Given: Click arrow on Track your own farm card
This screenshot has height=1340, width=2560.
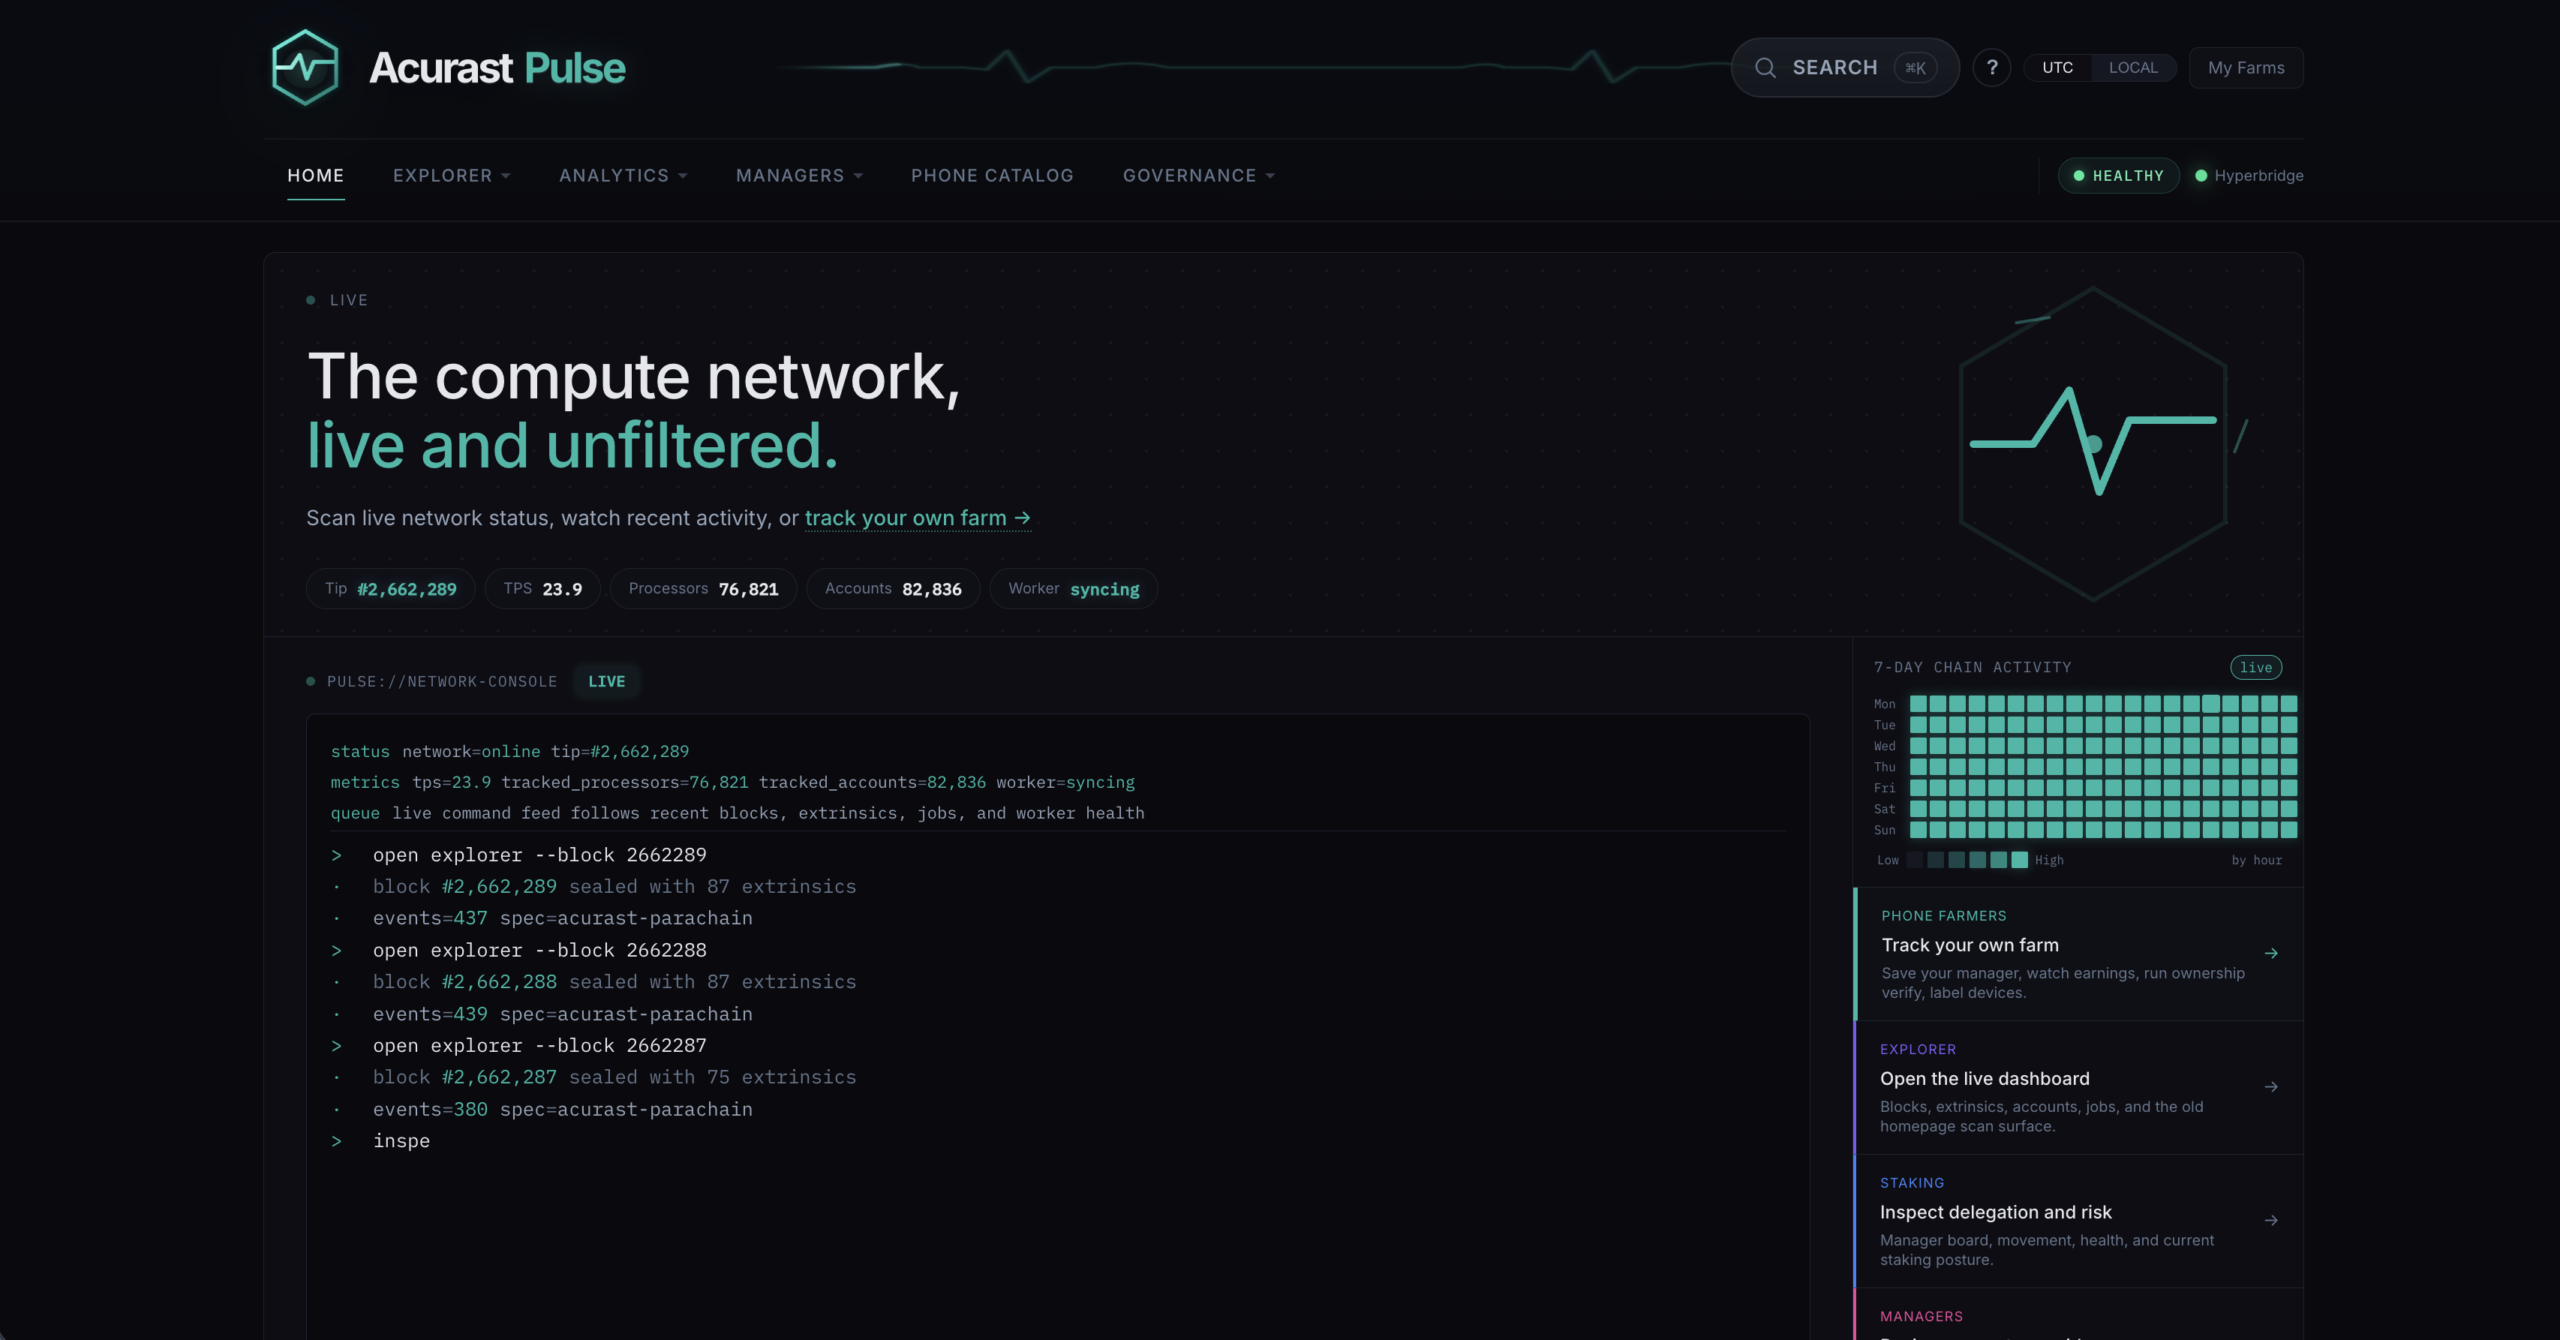Looking at the screenshot, I should (x=2271, y=953).
